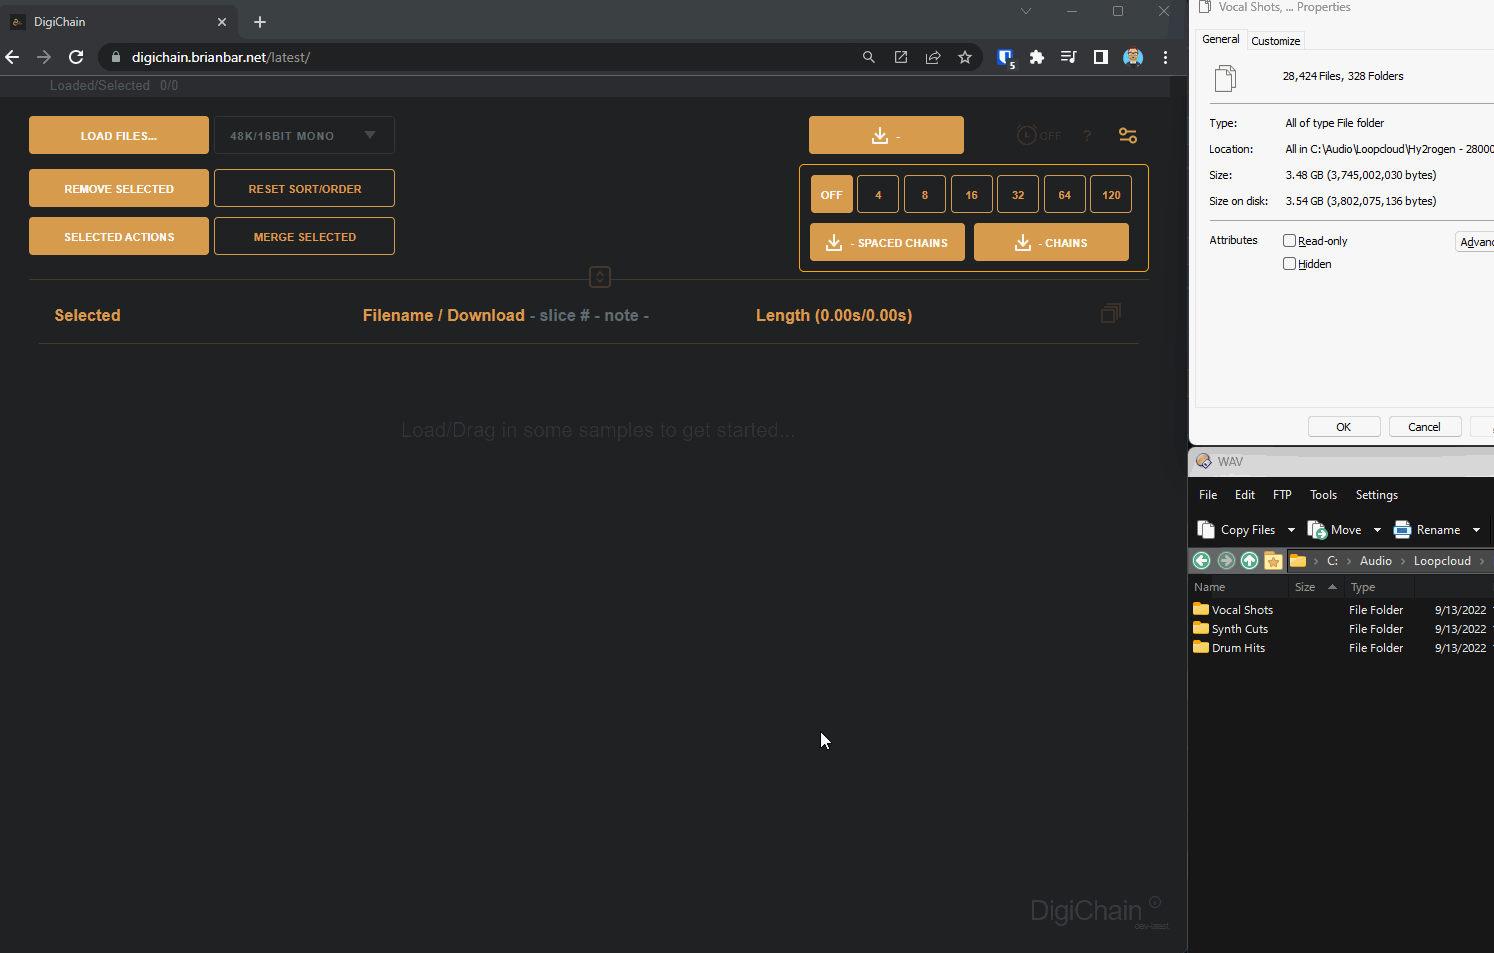Click the MERGE SELECTED button
This screenshot has height=953, width=1494.
point(304,237)
